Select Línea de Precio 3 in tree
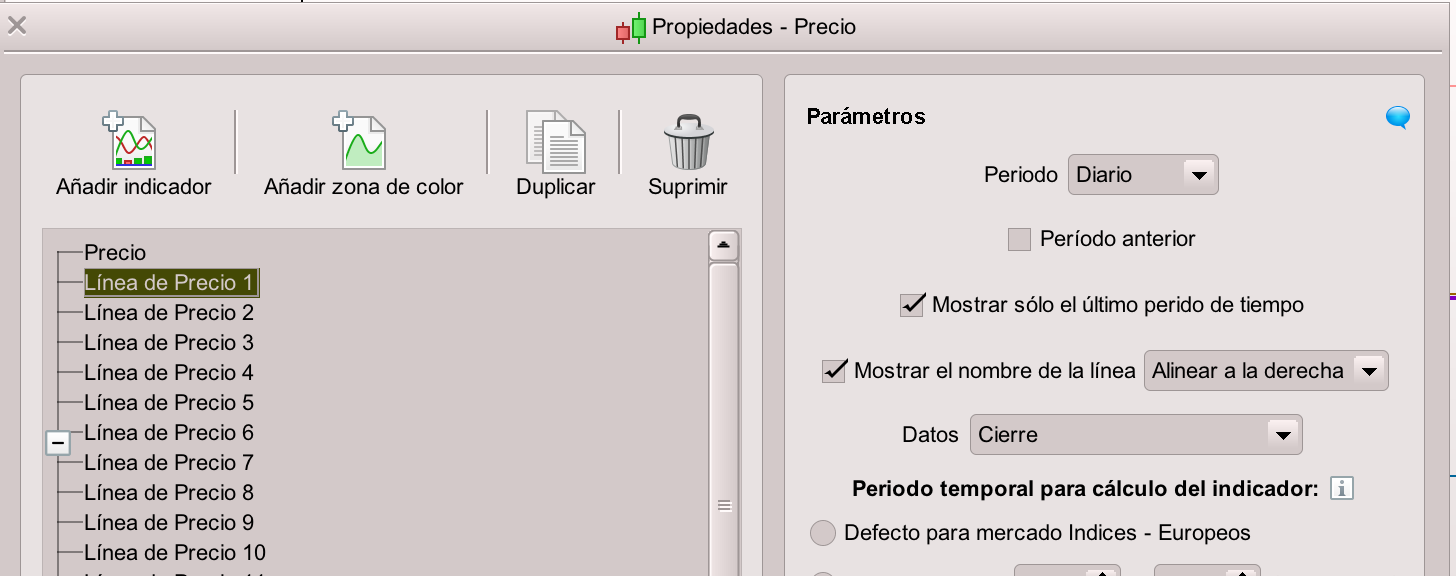Image resolution: width=1456 pixels, height=576 pixels. (x=168, y=343)
